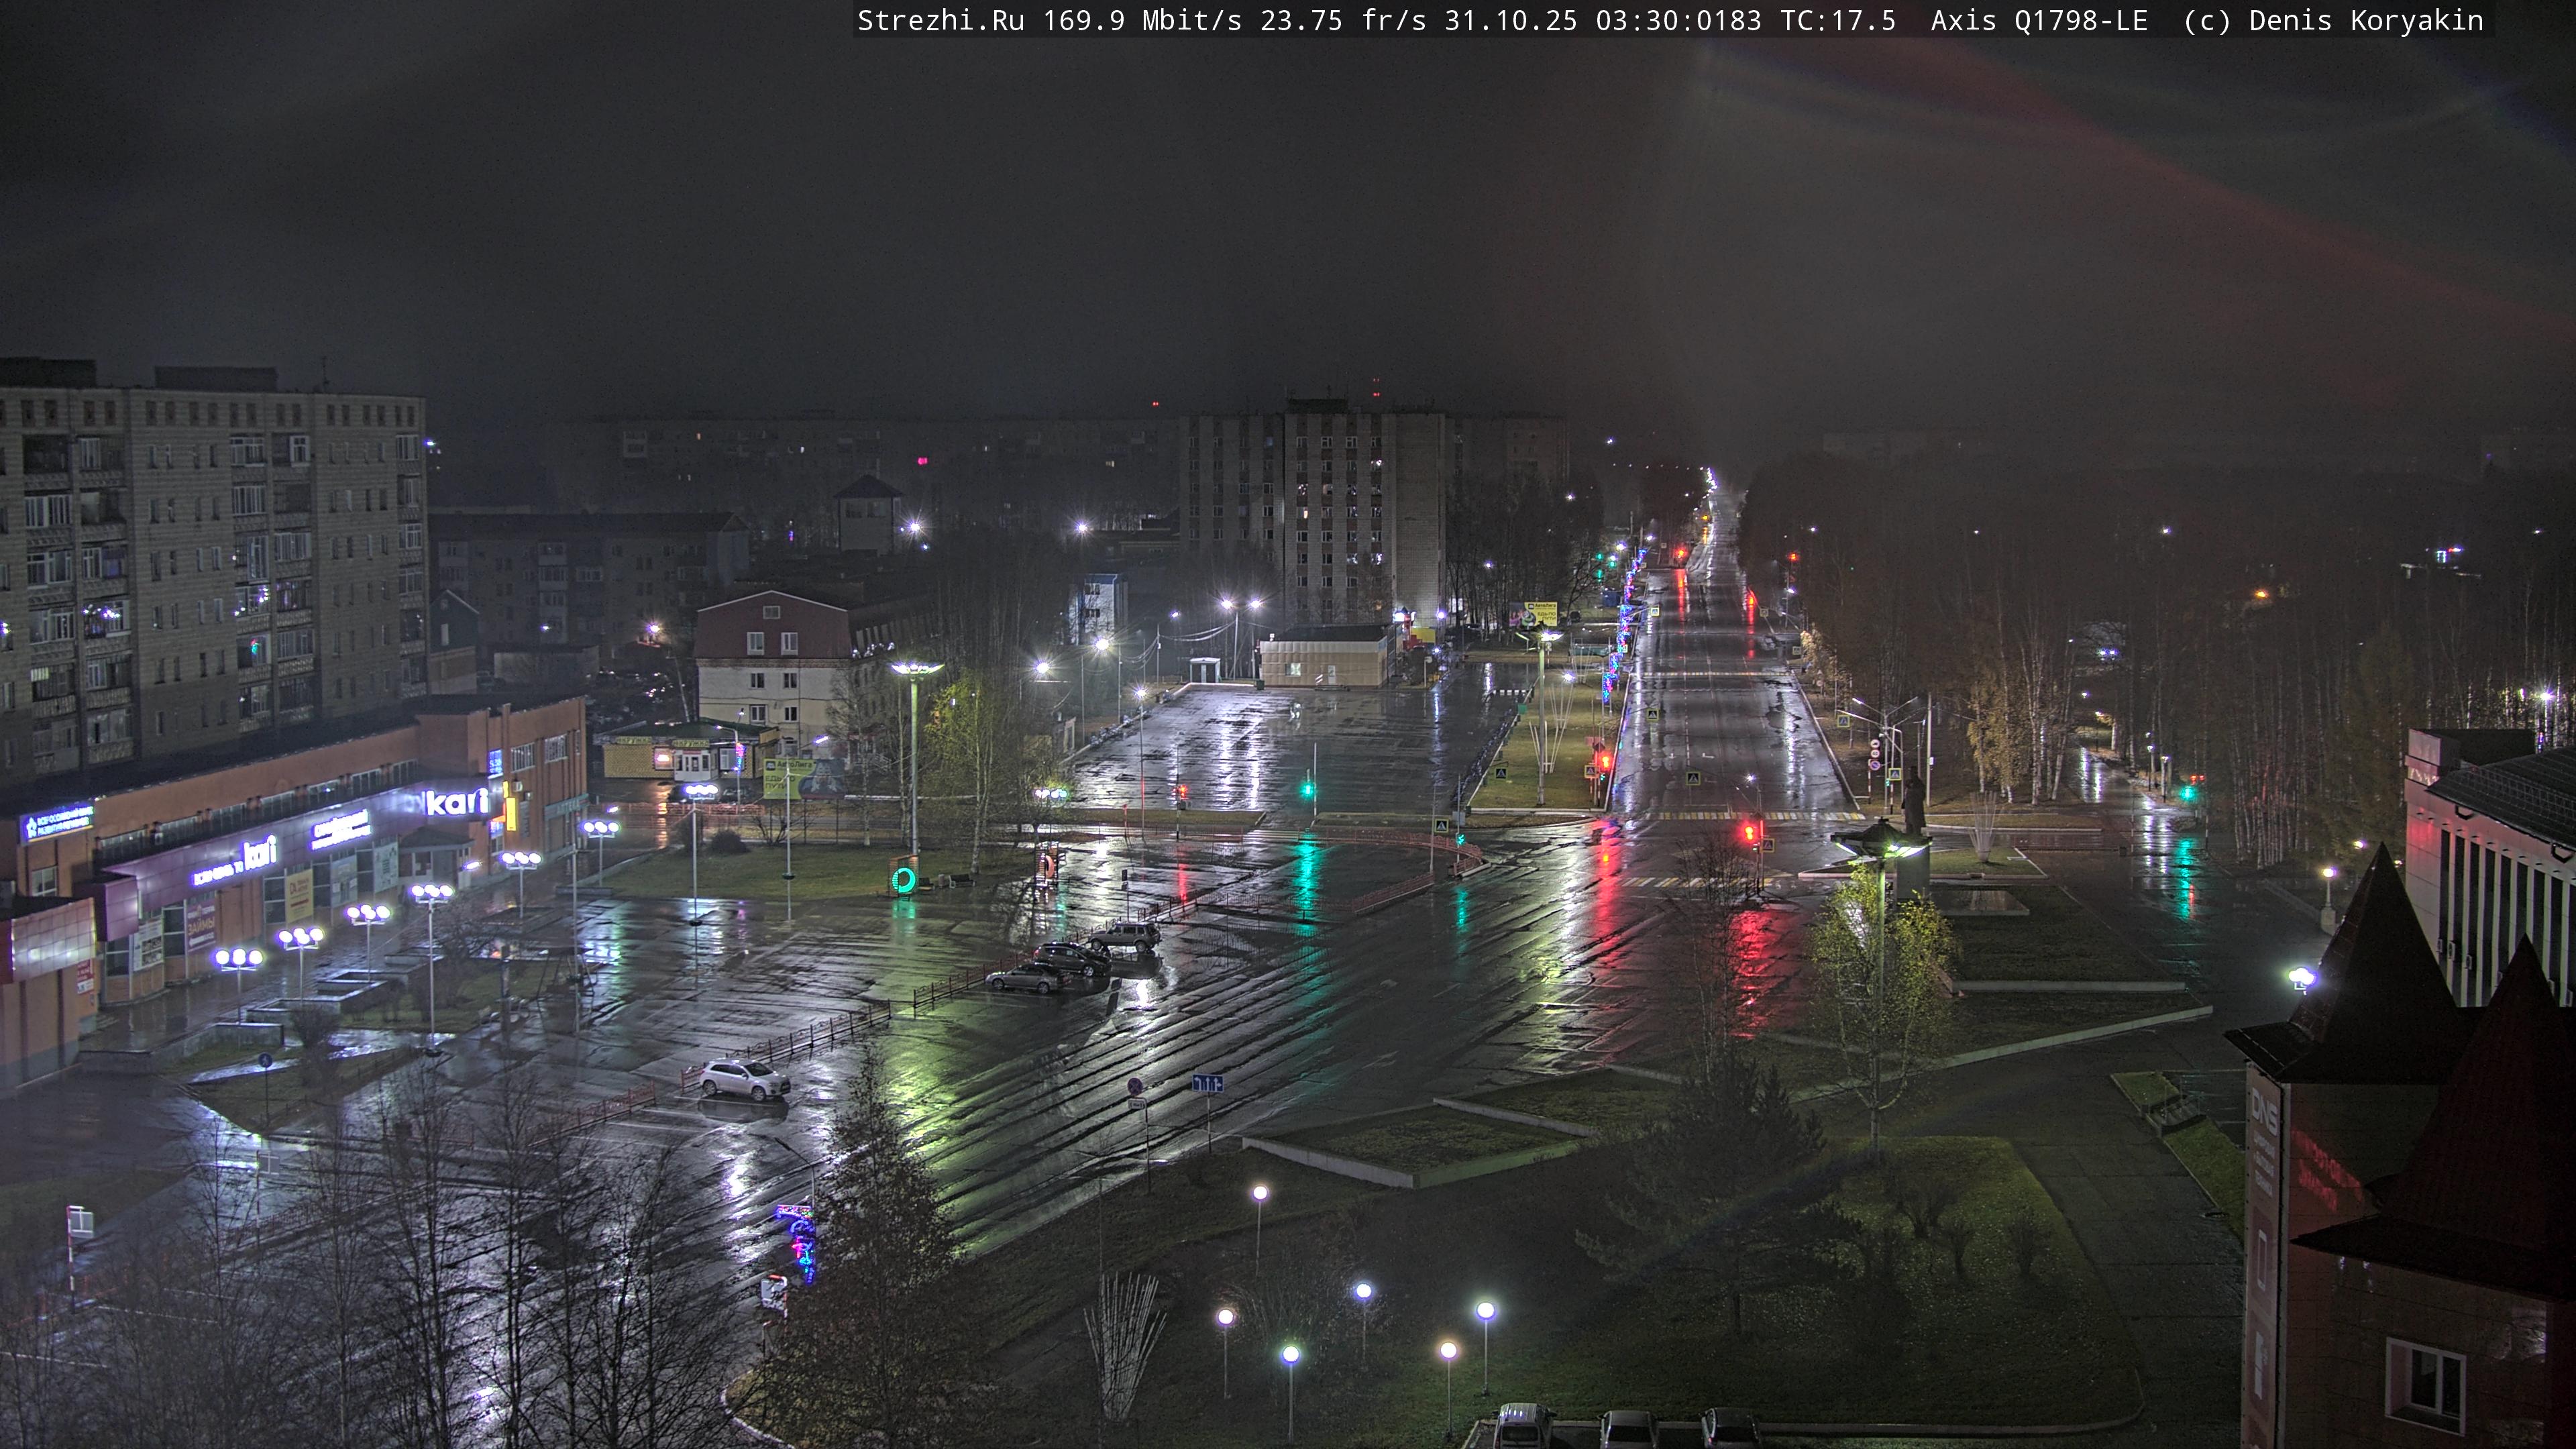2576x1449 pixels.
Task: Click the green glowing ring sculpture
Action: point(903,880)
